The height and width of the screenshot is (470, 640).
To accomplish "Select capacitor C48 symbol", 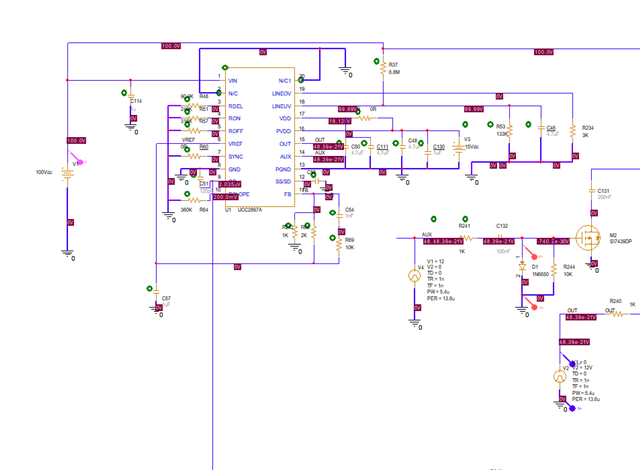I will pyautogui.click(x=402, y=147).
